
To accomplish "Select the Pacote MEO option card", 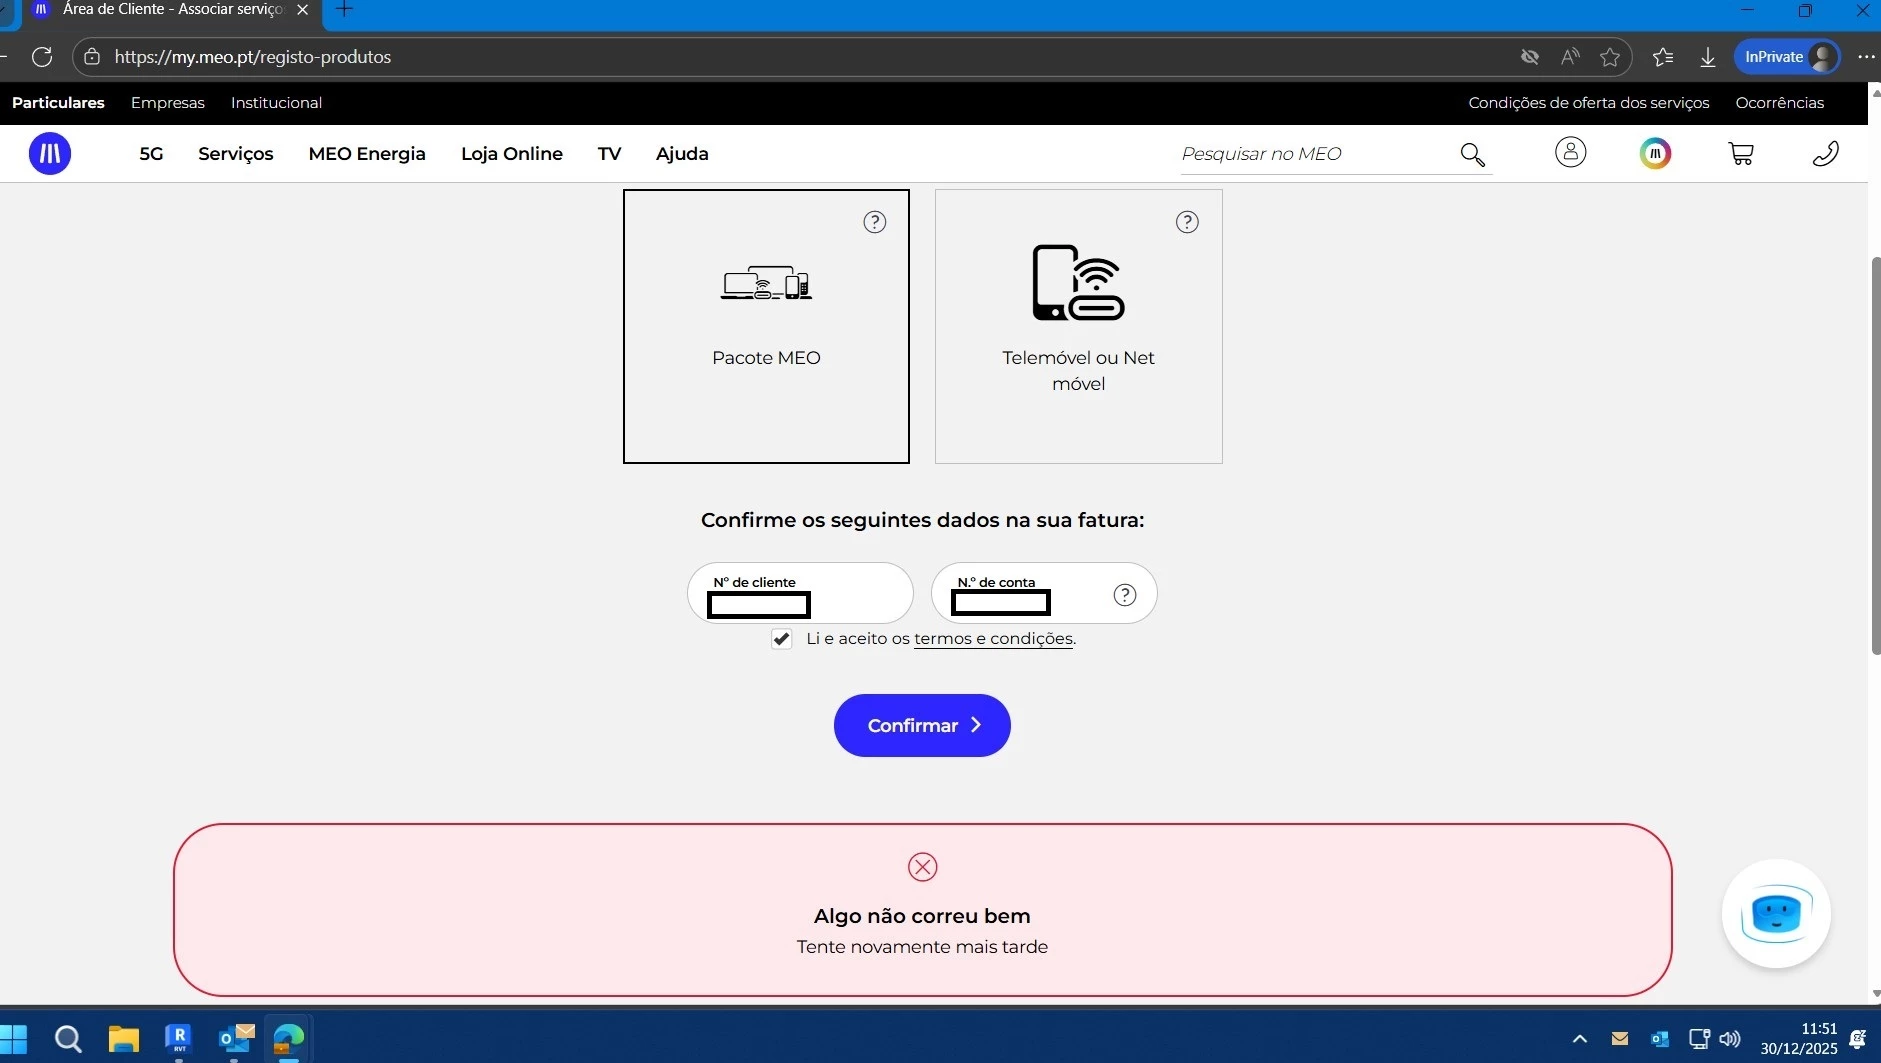I will tap(766, 326).
